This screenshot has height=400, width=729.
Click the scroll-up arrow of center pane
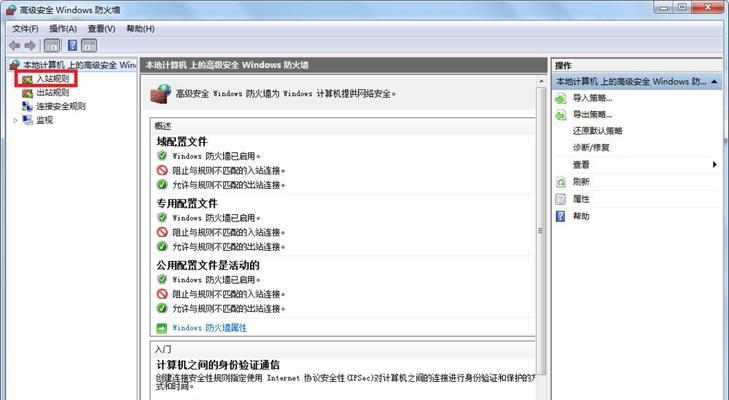(x=541, y=81)
